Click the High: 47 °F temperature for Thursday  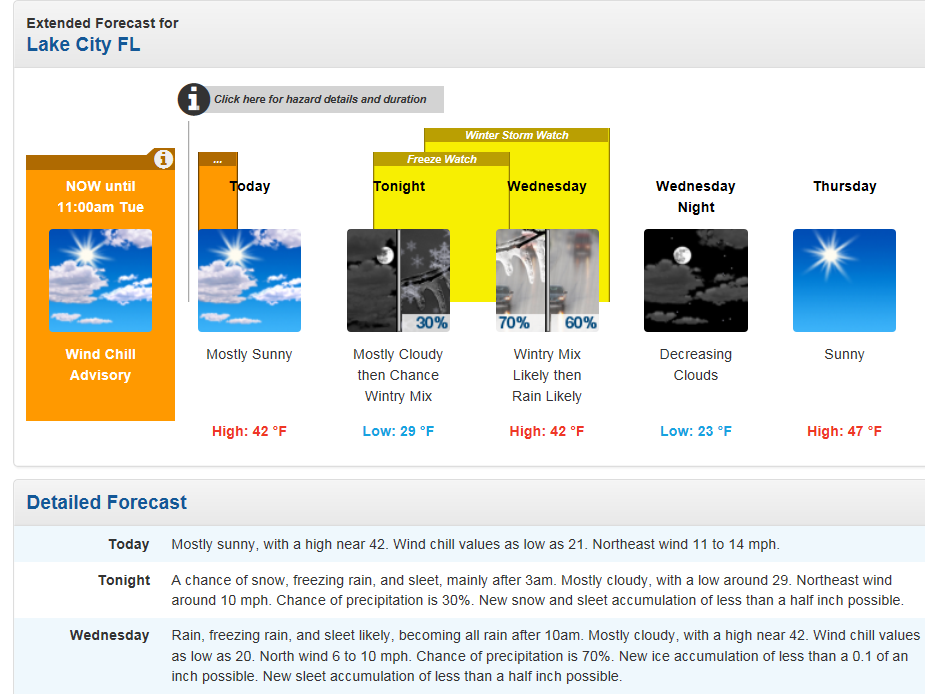click(844, 431)
